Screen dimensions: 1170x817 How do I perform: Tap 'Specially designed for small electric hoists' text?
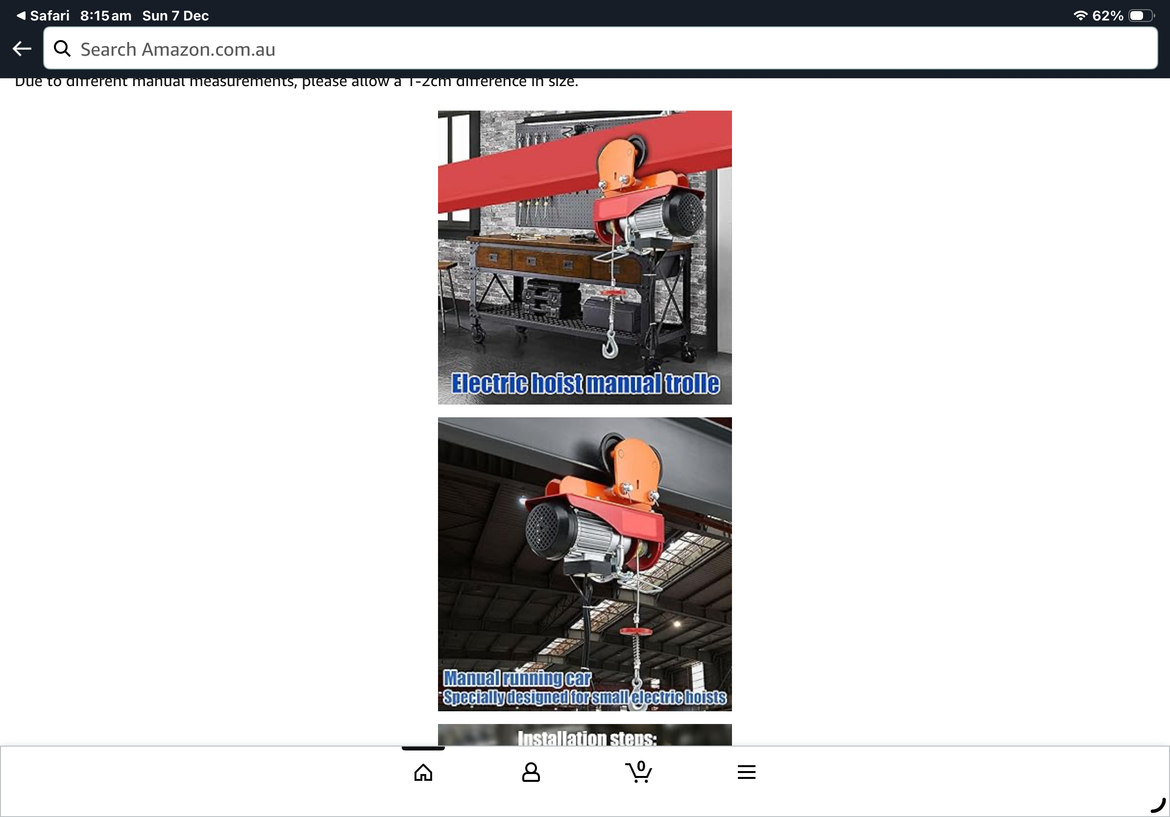click(585, 697)
